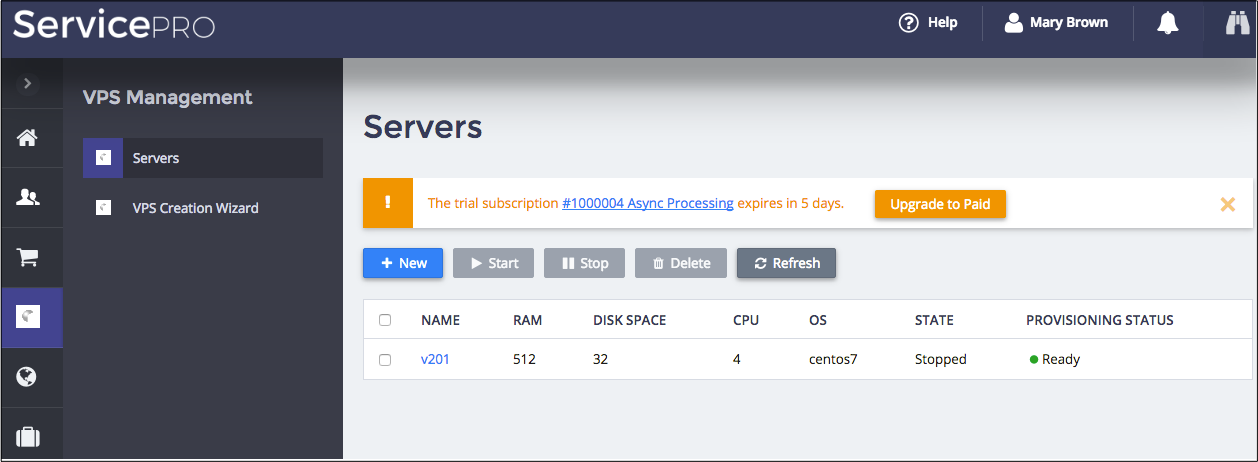Click the active VPS icon in sidebar

pyautogui.click(x=27, y=317)
